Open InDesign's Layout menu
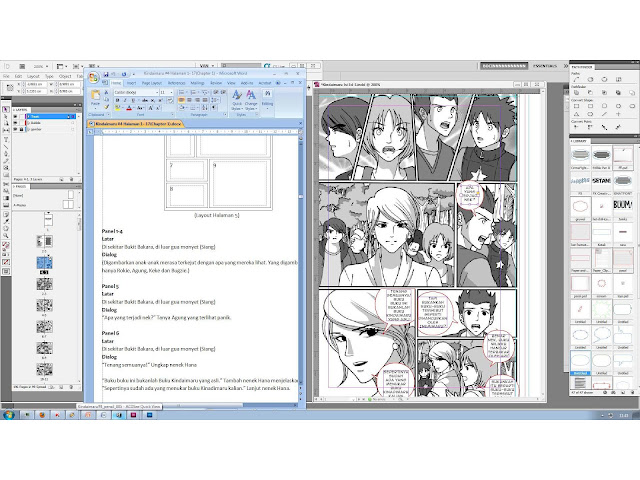Screen dimensions: 640x480 point(33,76)
